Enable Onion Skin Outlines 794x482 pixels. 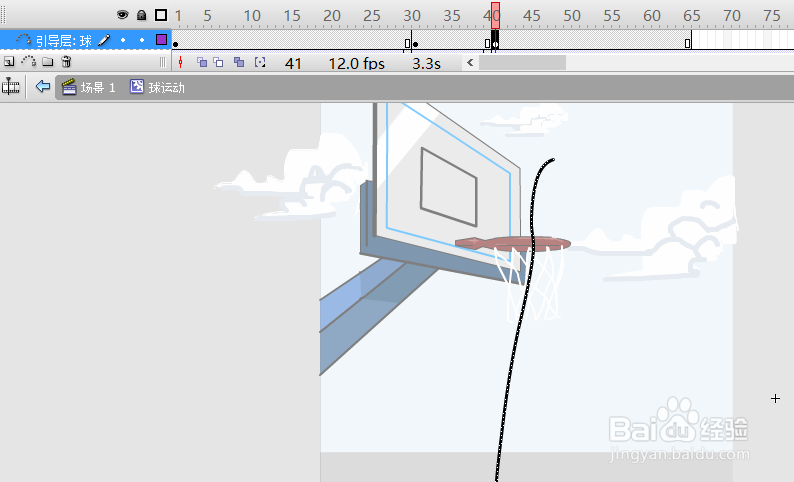click(x=219, y=62)
